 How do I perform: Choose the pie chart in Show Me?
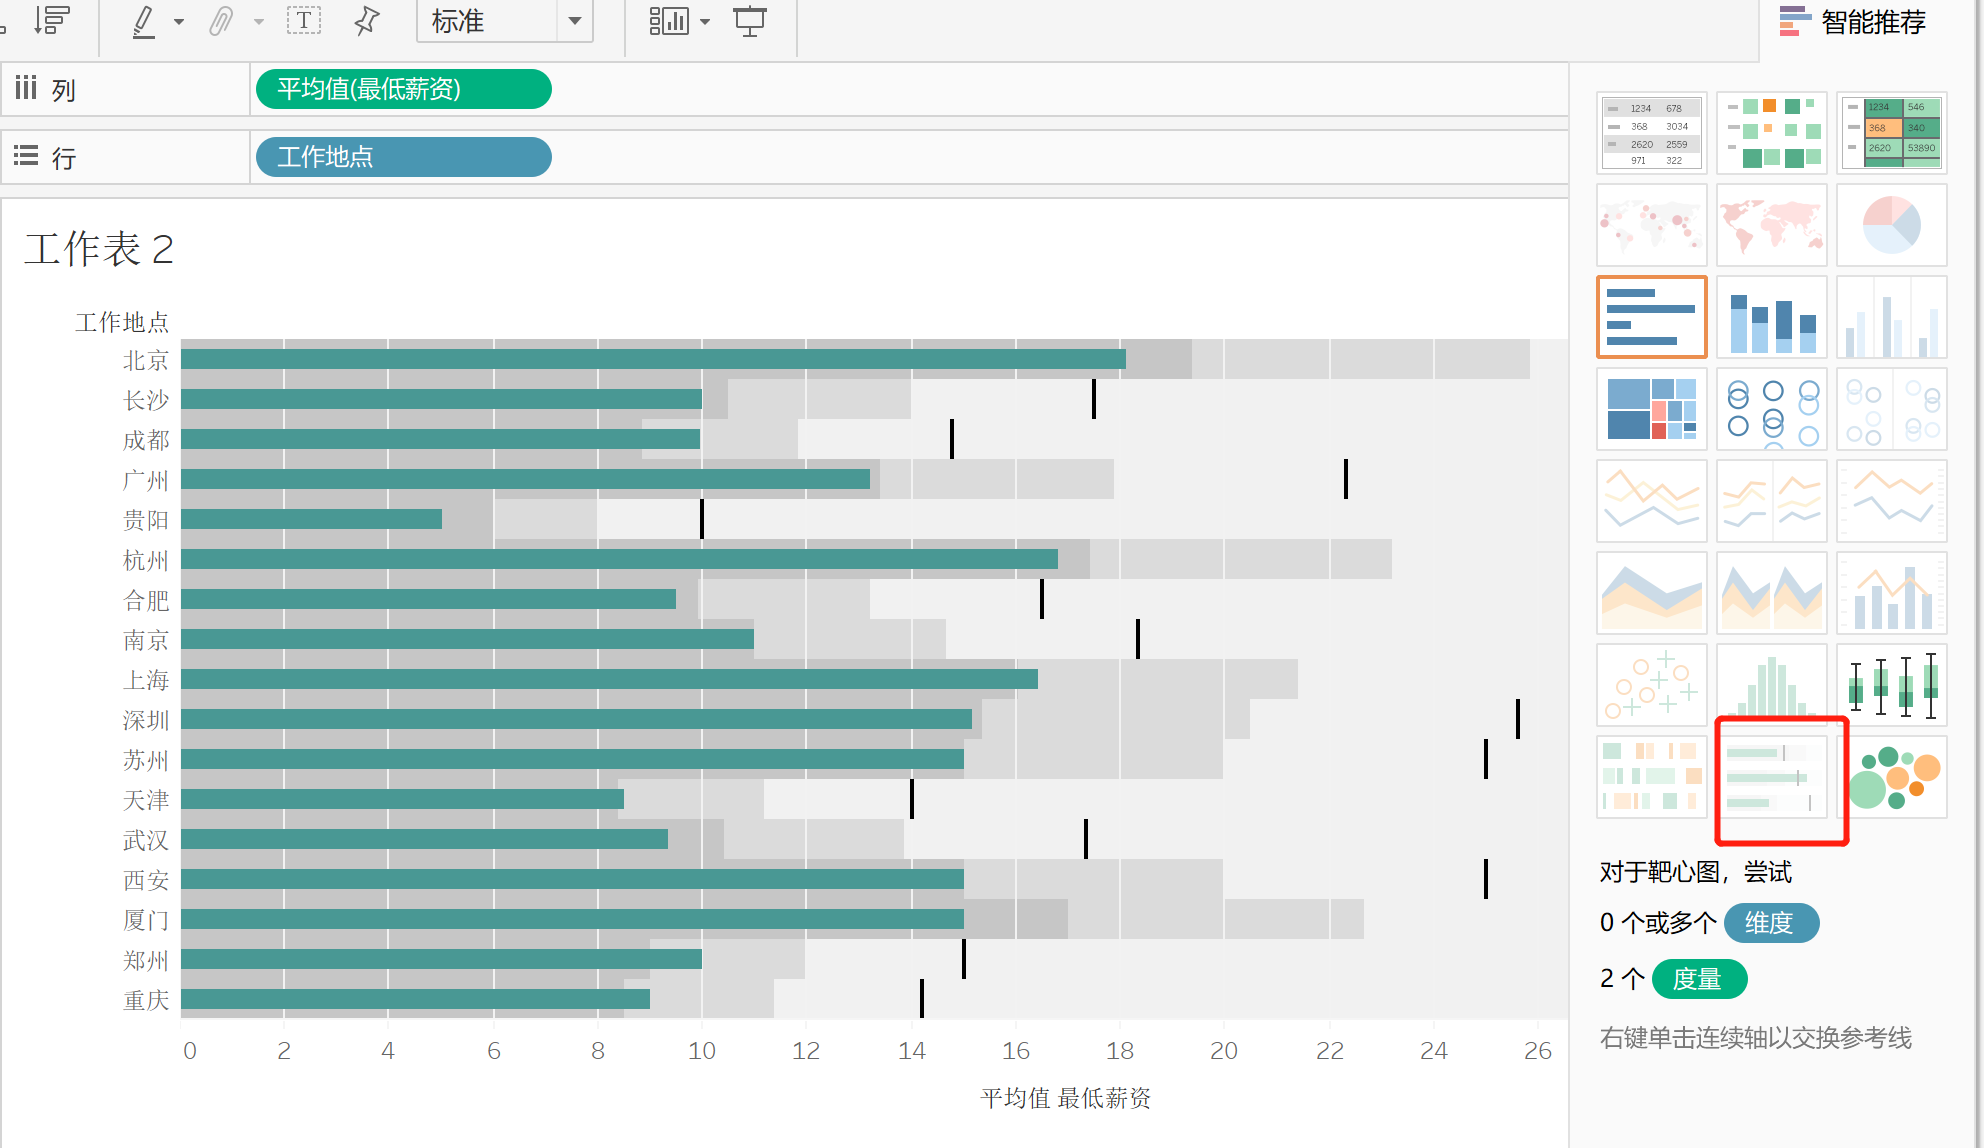[1891, 225]
